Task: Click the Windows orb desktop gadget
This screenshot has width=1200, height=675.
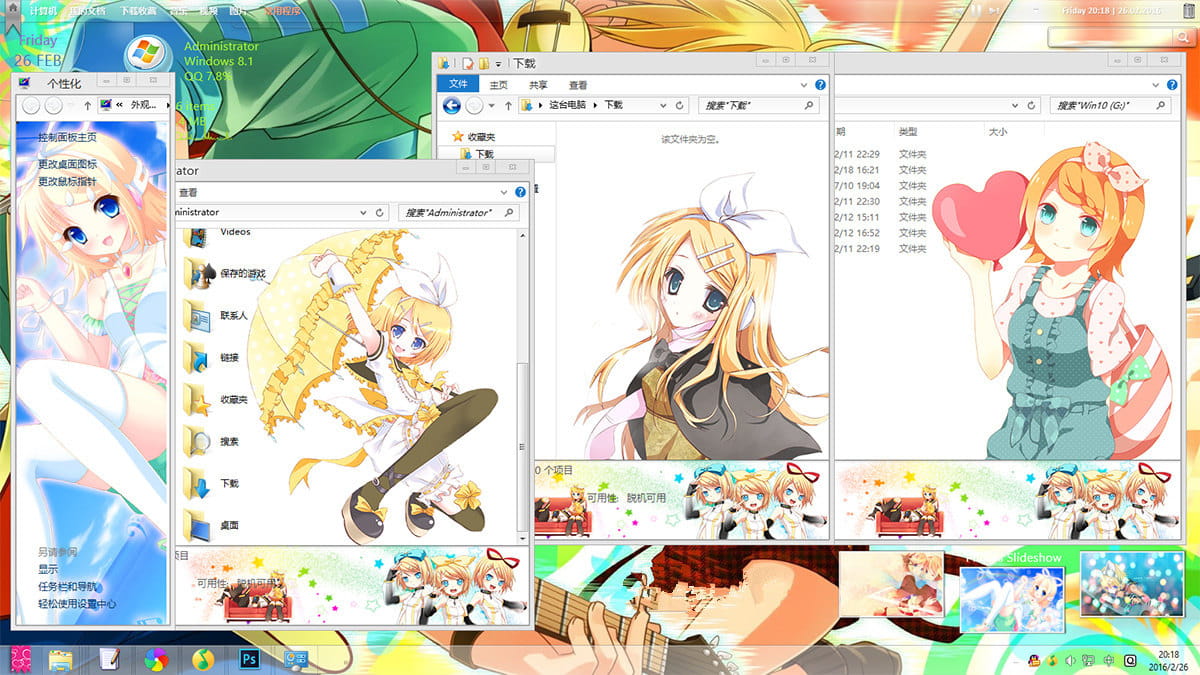Action: pos(146,53)
